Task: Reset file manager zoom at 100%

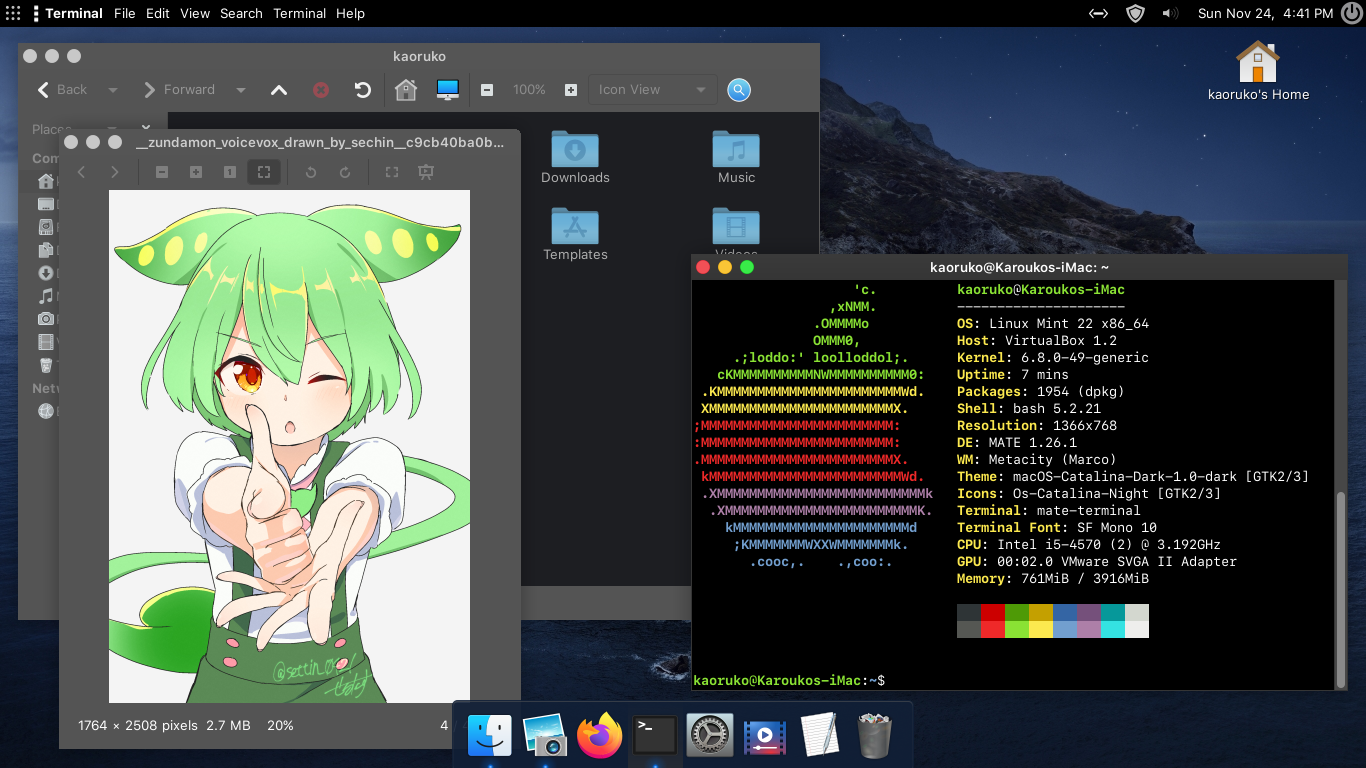Action: pyautogui.click(x=529, y=90)
